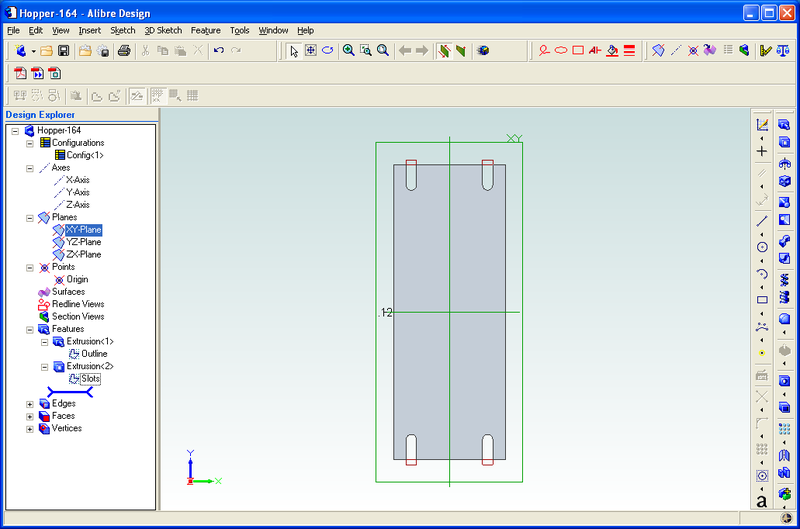Click the Extrude Boss feature icon

[784, 125]
